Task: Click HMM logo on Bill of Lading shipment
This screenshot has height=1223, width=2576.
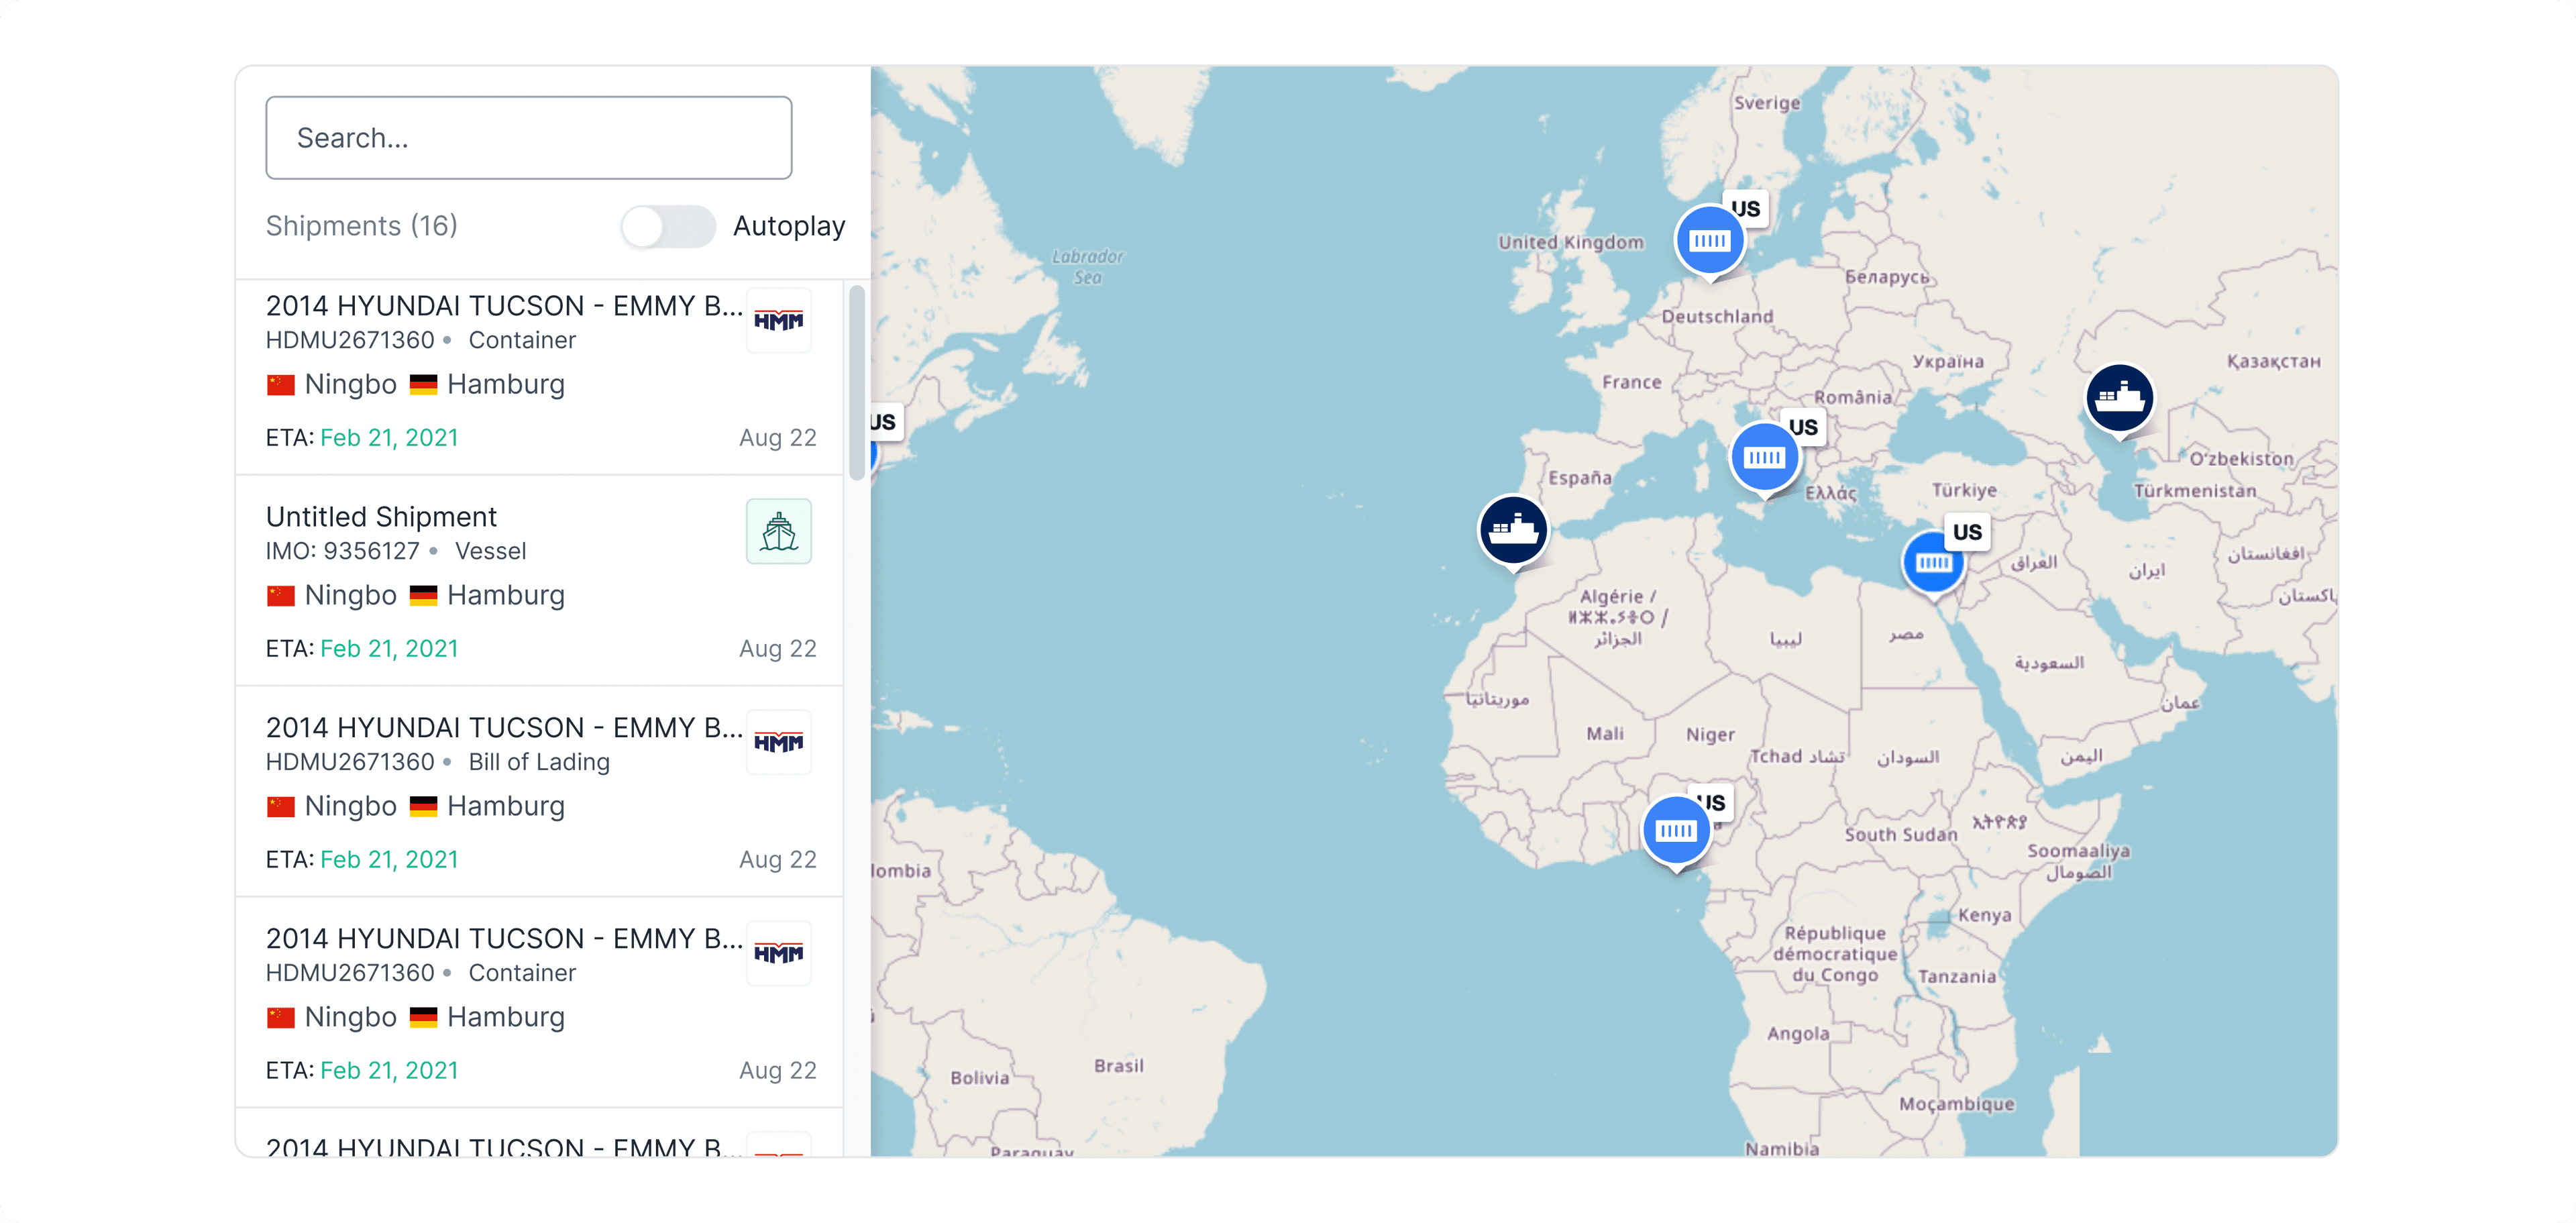Action: [779, 742]
